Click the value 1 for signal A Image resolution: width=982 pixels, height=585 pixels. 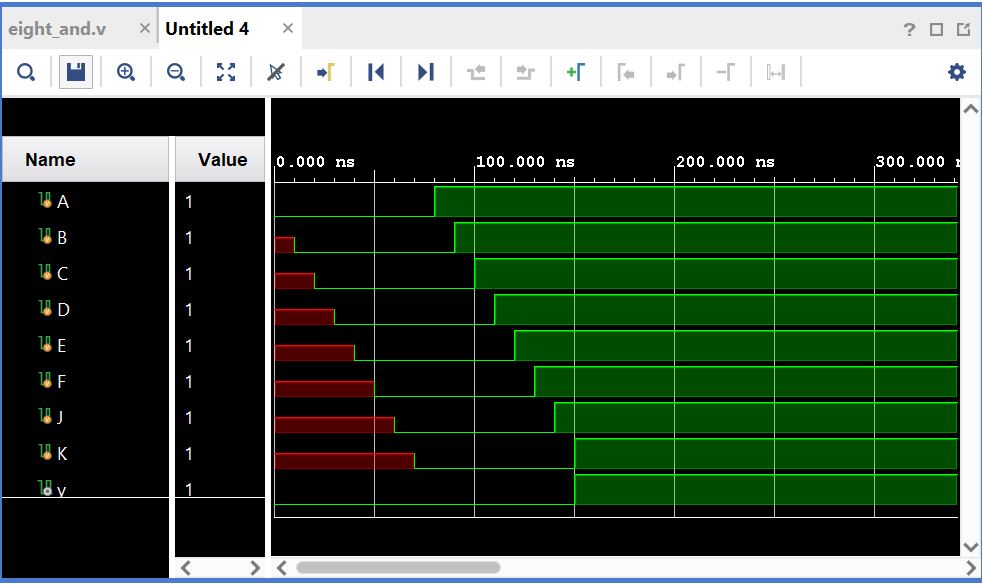pos(189,202)
